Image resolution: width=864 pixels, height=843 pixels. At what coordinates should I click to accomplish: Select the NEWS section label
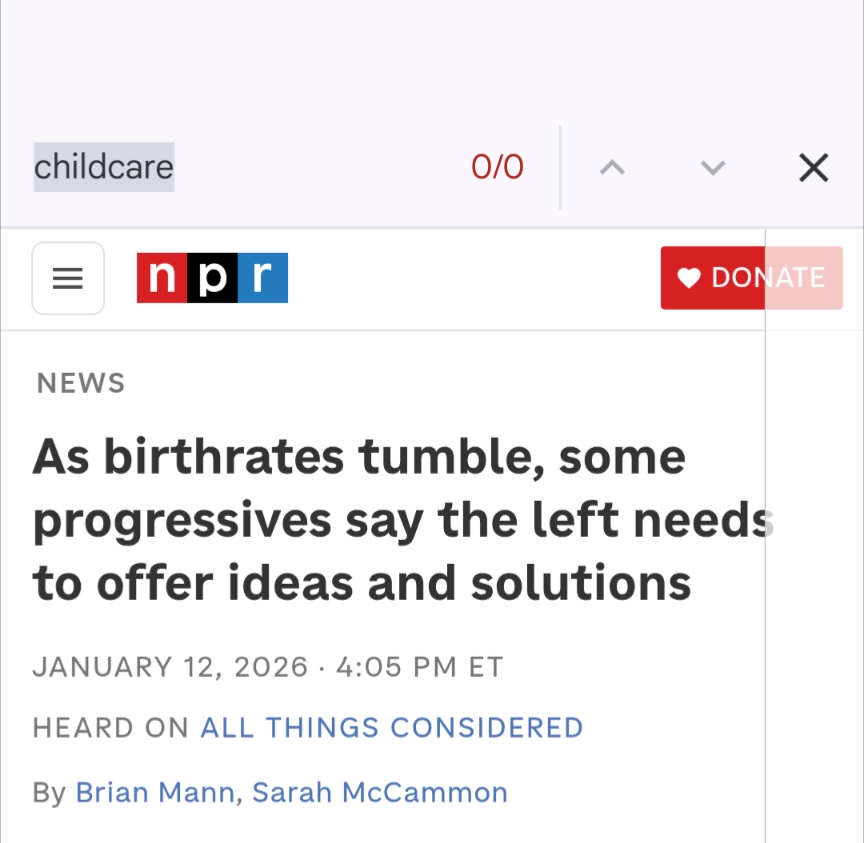tap(81, 383)
